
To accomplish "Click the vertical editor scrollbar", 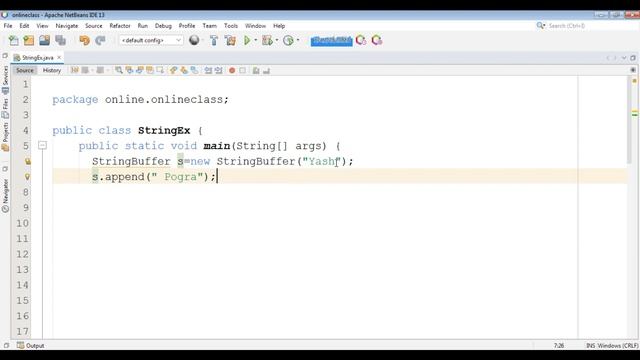I will (629, 120).
